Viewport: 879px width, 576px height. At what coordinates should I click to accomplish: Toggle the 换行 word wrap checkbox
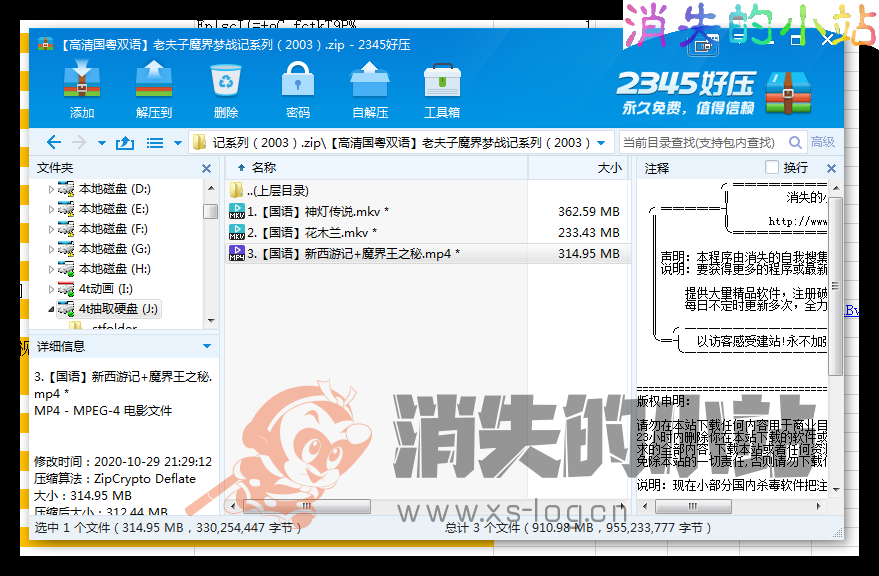(772, 167)
